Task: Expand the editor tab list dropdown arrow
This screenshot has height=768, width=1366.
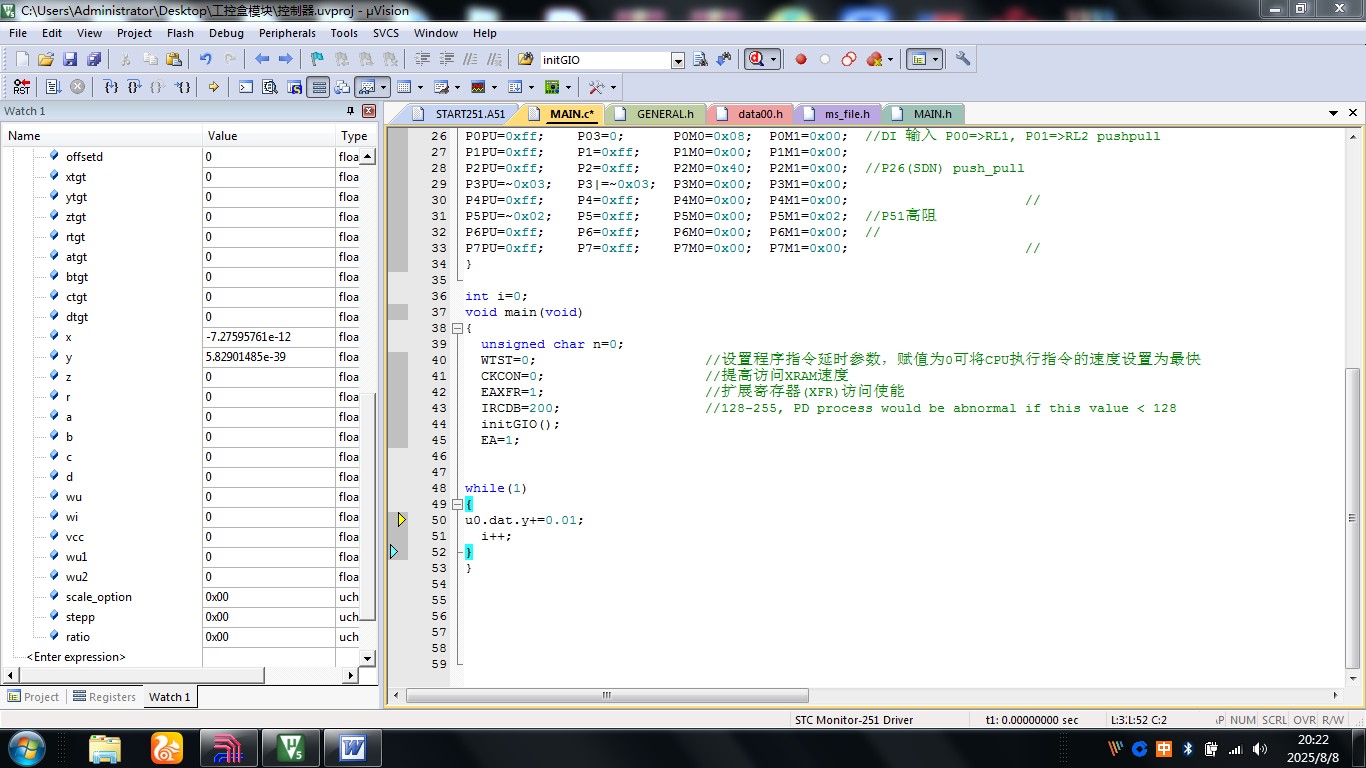Action: pyautogui.click(x=1333, y=113)
